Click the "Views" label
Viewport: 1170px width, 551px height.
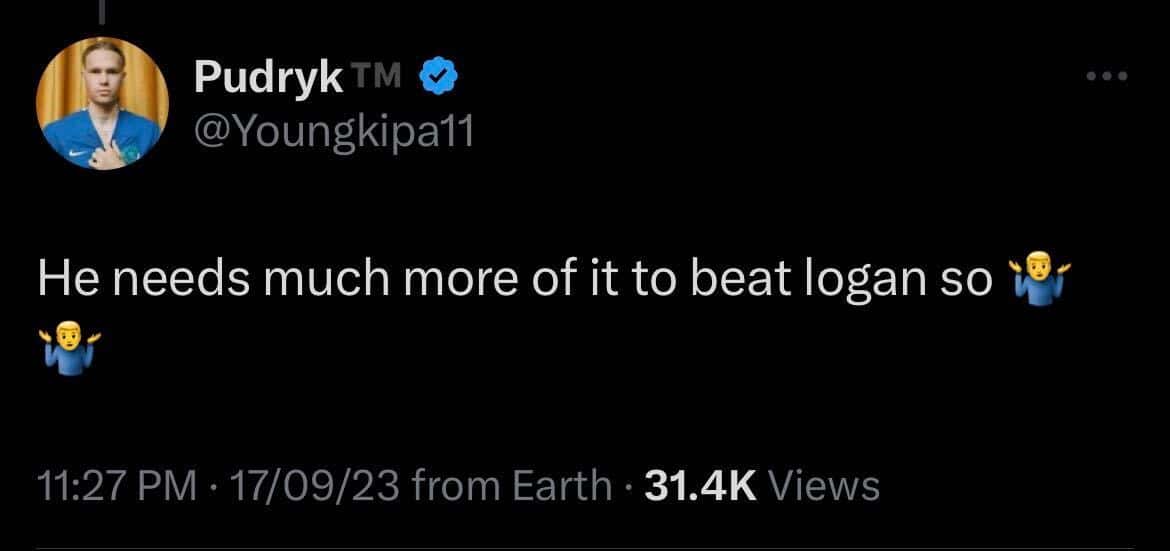(826, 486)
